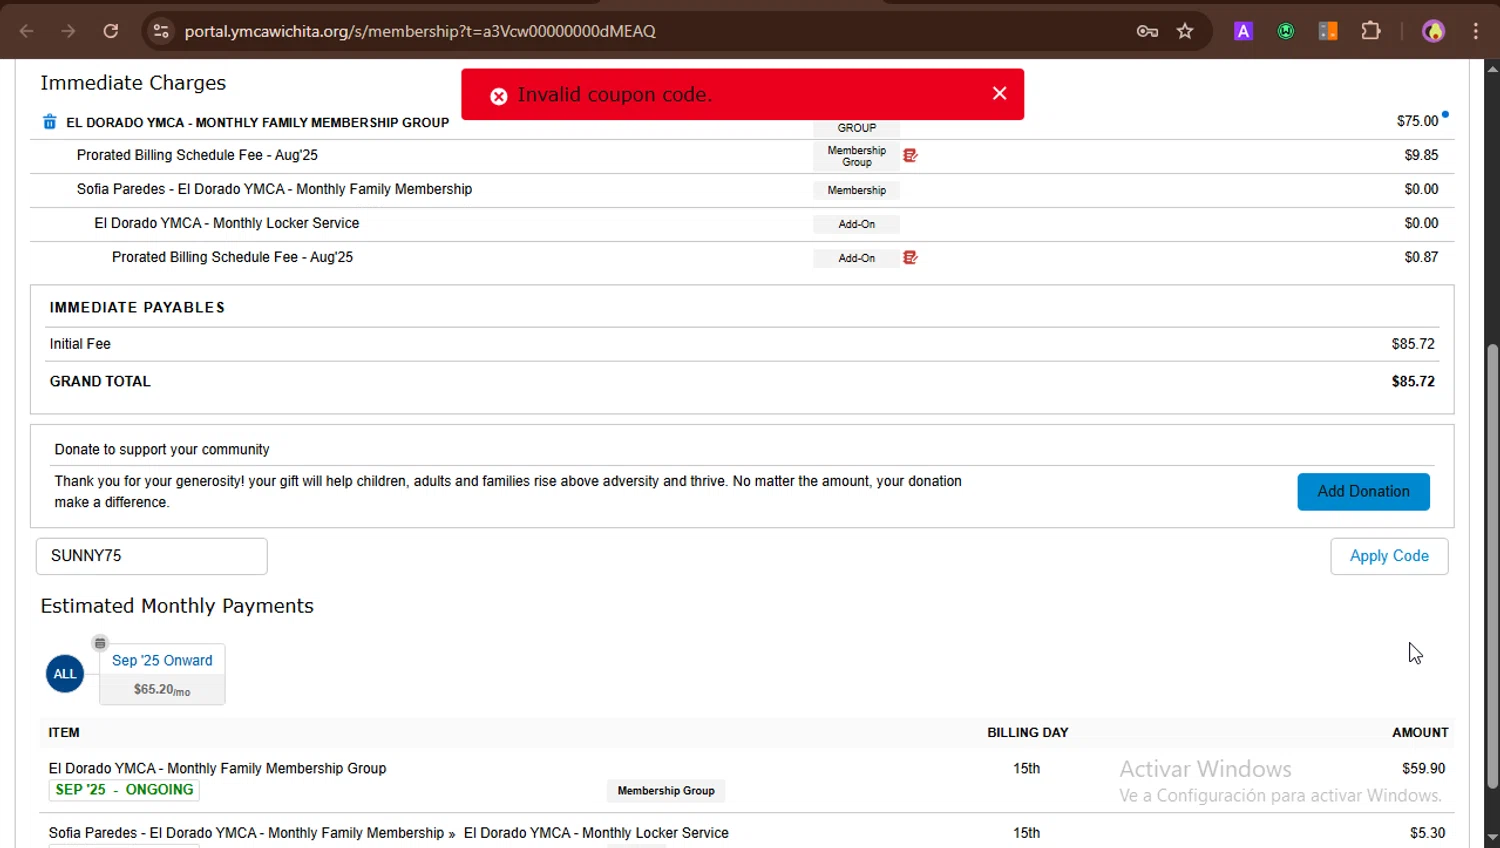
Task: Click the GRAND TOTAL $85.72 amount
Action: pyautogui.click(x=1413, y=381)
